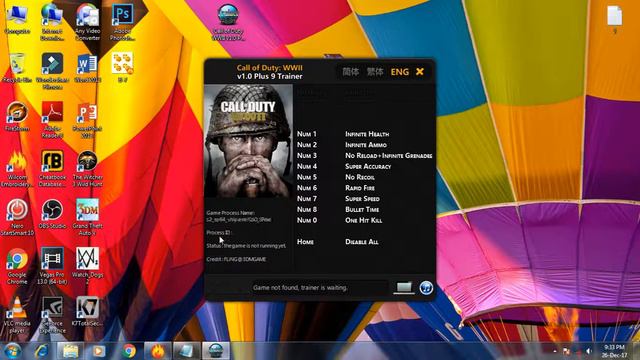Open the Word desktop shortcut
The height and width of the screenshot is (360, 640).
[87, 67]
